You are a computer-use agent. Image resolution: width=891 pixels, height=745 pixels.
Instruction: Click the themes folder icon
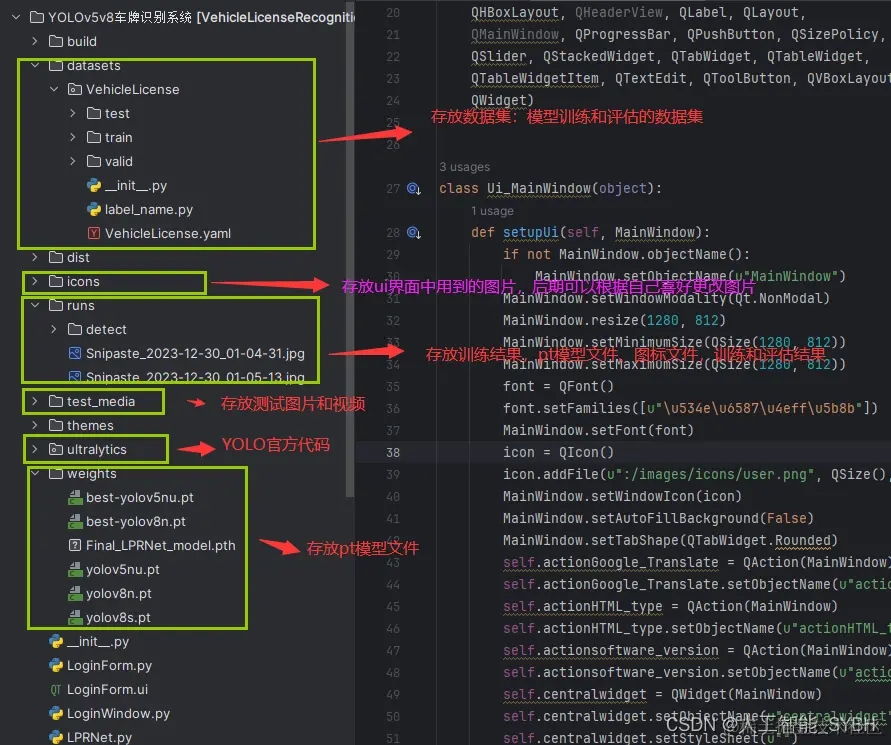point(56,425)
